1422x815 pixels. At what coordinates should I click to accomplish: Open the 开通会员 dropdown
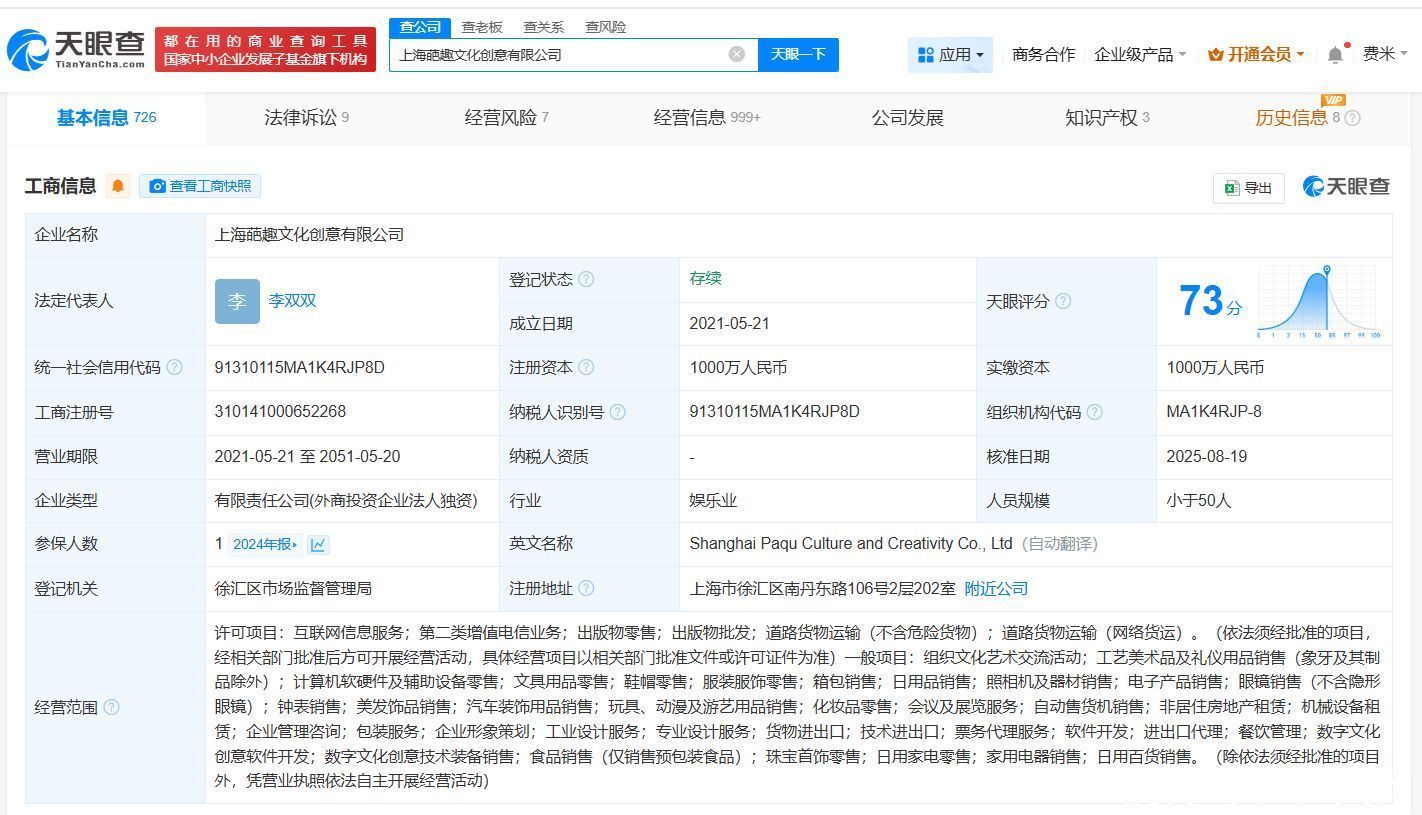click(x=1256, y=55)
